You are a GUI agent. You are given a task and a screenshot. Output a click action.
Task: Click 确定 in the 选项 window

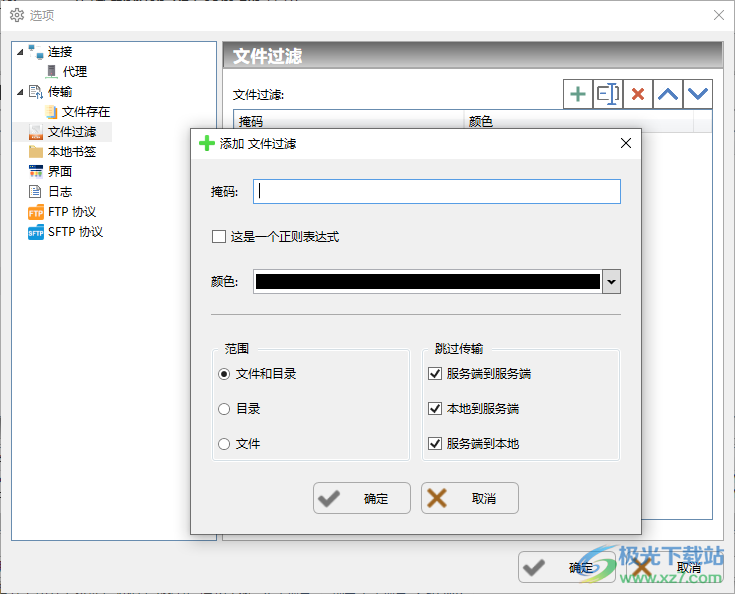(x=567, y=567)
